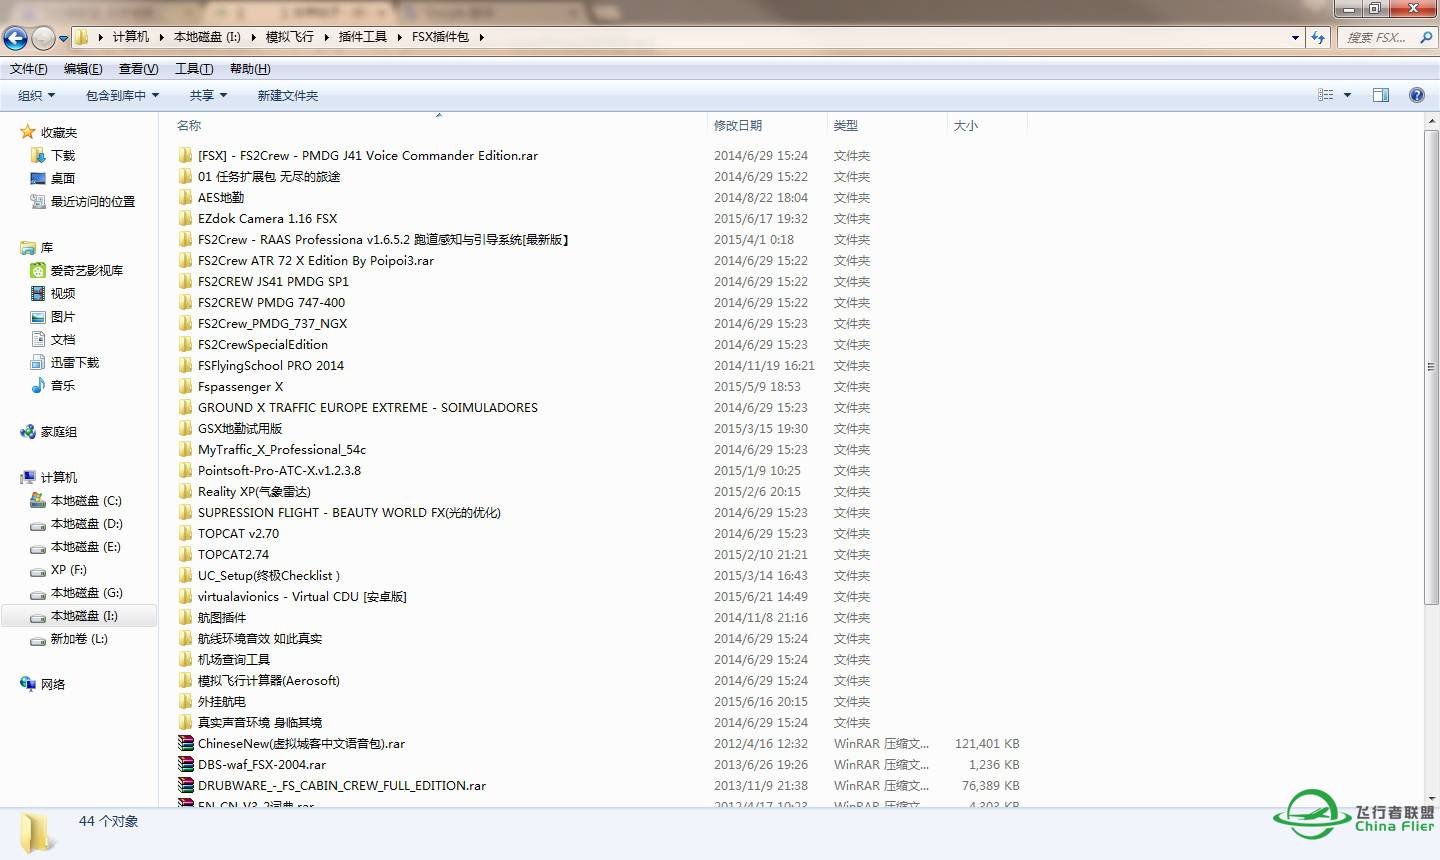Image resolution: width=1440 pixels, height=860 pixels.
Task: Select 本地磁盘 (G:) in the navigation pane
Action: coord(86,592)
